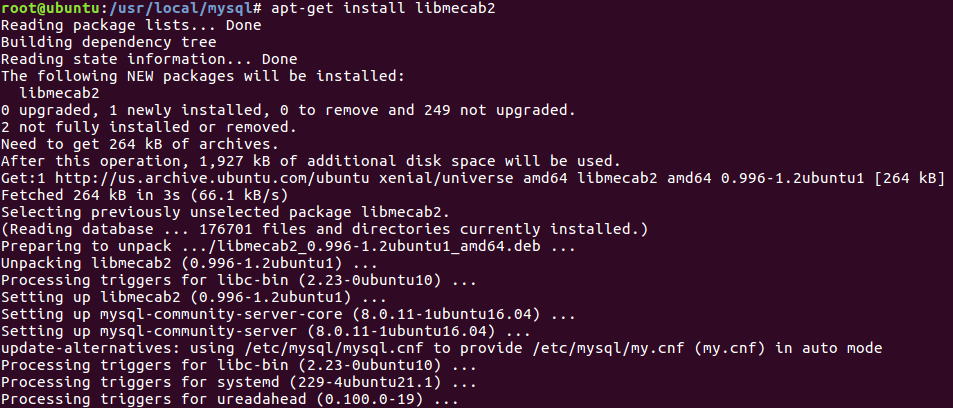Click the "Need to get 264 kB" line
Viewport: 953px width, 408px height.
pos(130,144)
